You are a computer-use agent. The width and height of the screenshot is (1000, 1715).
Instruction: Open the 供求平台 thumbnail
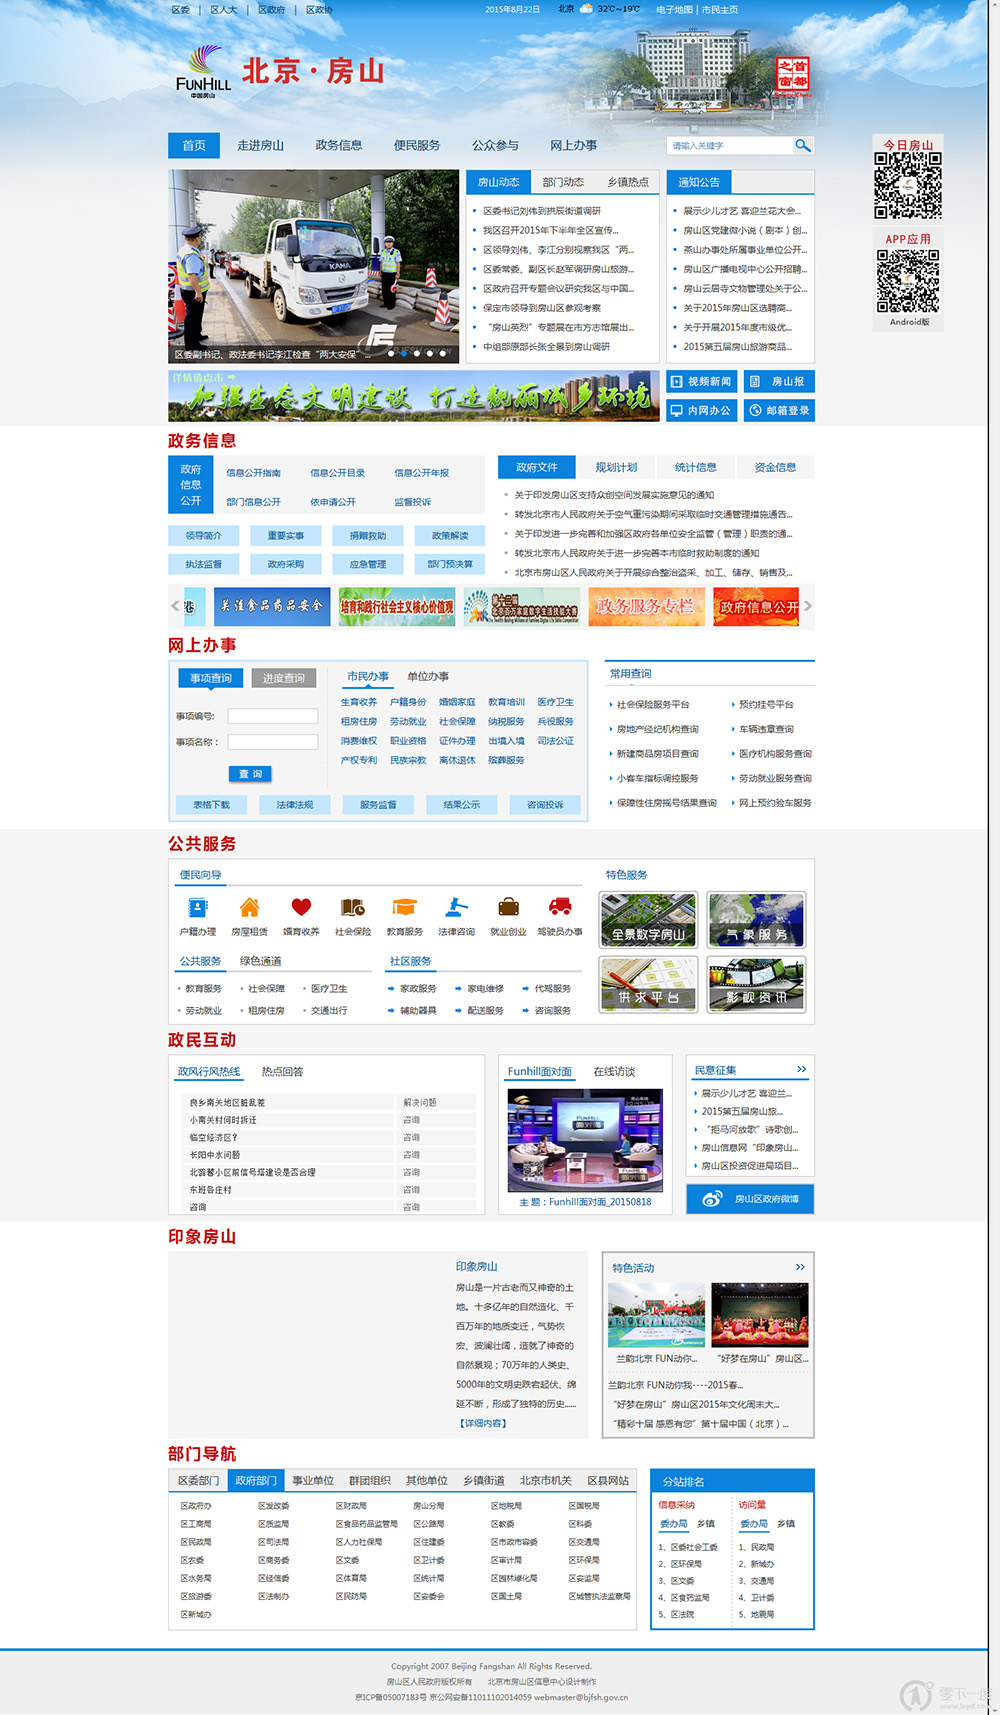tap(648, 984)
